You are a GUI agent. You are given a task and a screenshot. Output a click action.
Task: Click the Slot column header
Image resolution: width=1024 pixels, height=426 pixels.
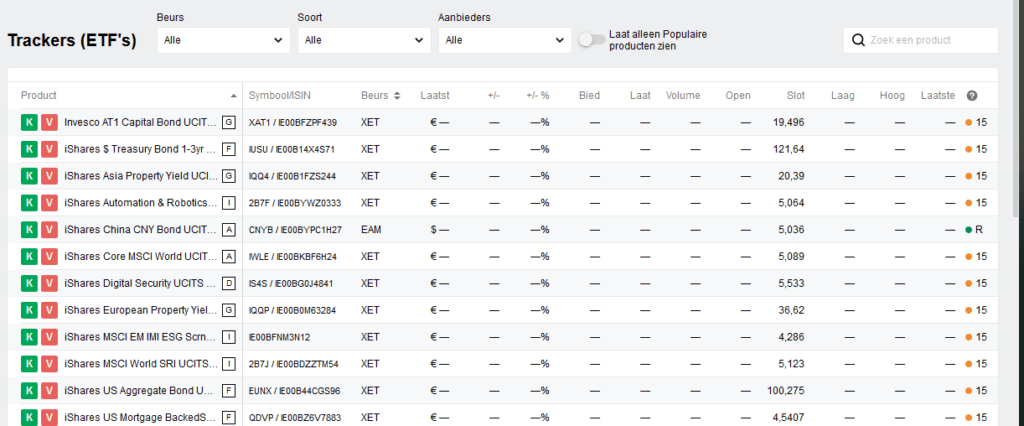point(795,95)
